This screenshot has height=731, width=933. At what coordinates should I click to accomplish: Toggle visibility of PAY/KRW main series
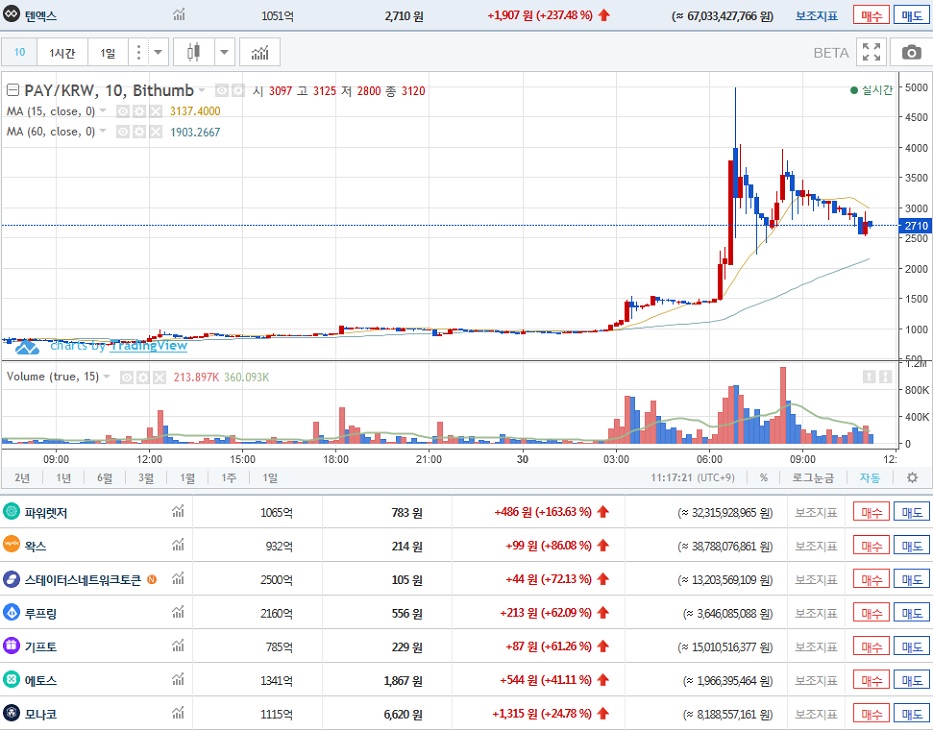[221, 90]
